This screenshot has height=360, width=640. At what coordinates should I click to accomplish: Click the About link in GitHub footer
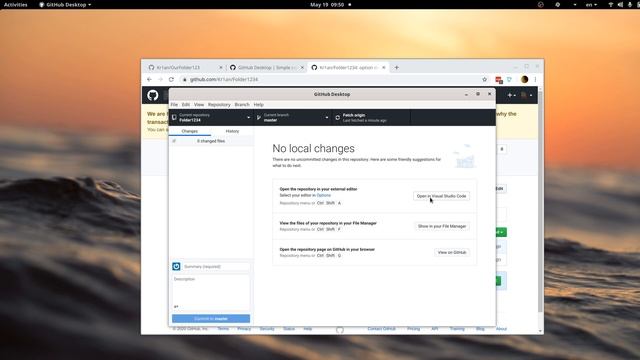pyautogui.click(x=501, y=329)
